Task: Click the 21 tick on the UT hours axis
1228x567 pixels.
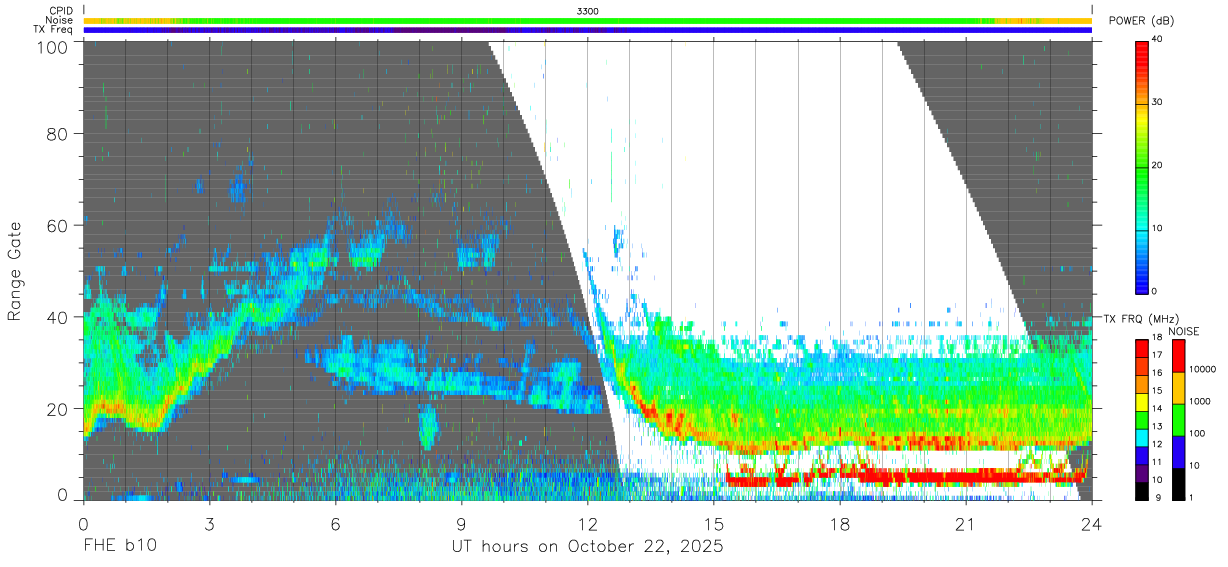Action: (x=966, y=525)
